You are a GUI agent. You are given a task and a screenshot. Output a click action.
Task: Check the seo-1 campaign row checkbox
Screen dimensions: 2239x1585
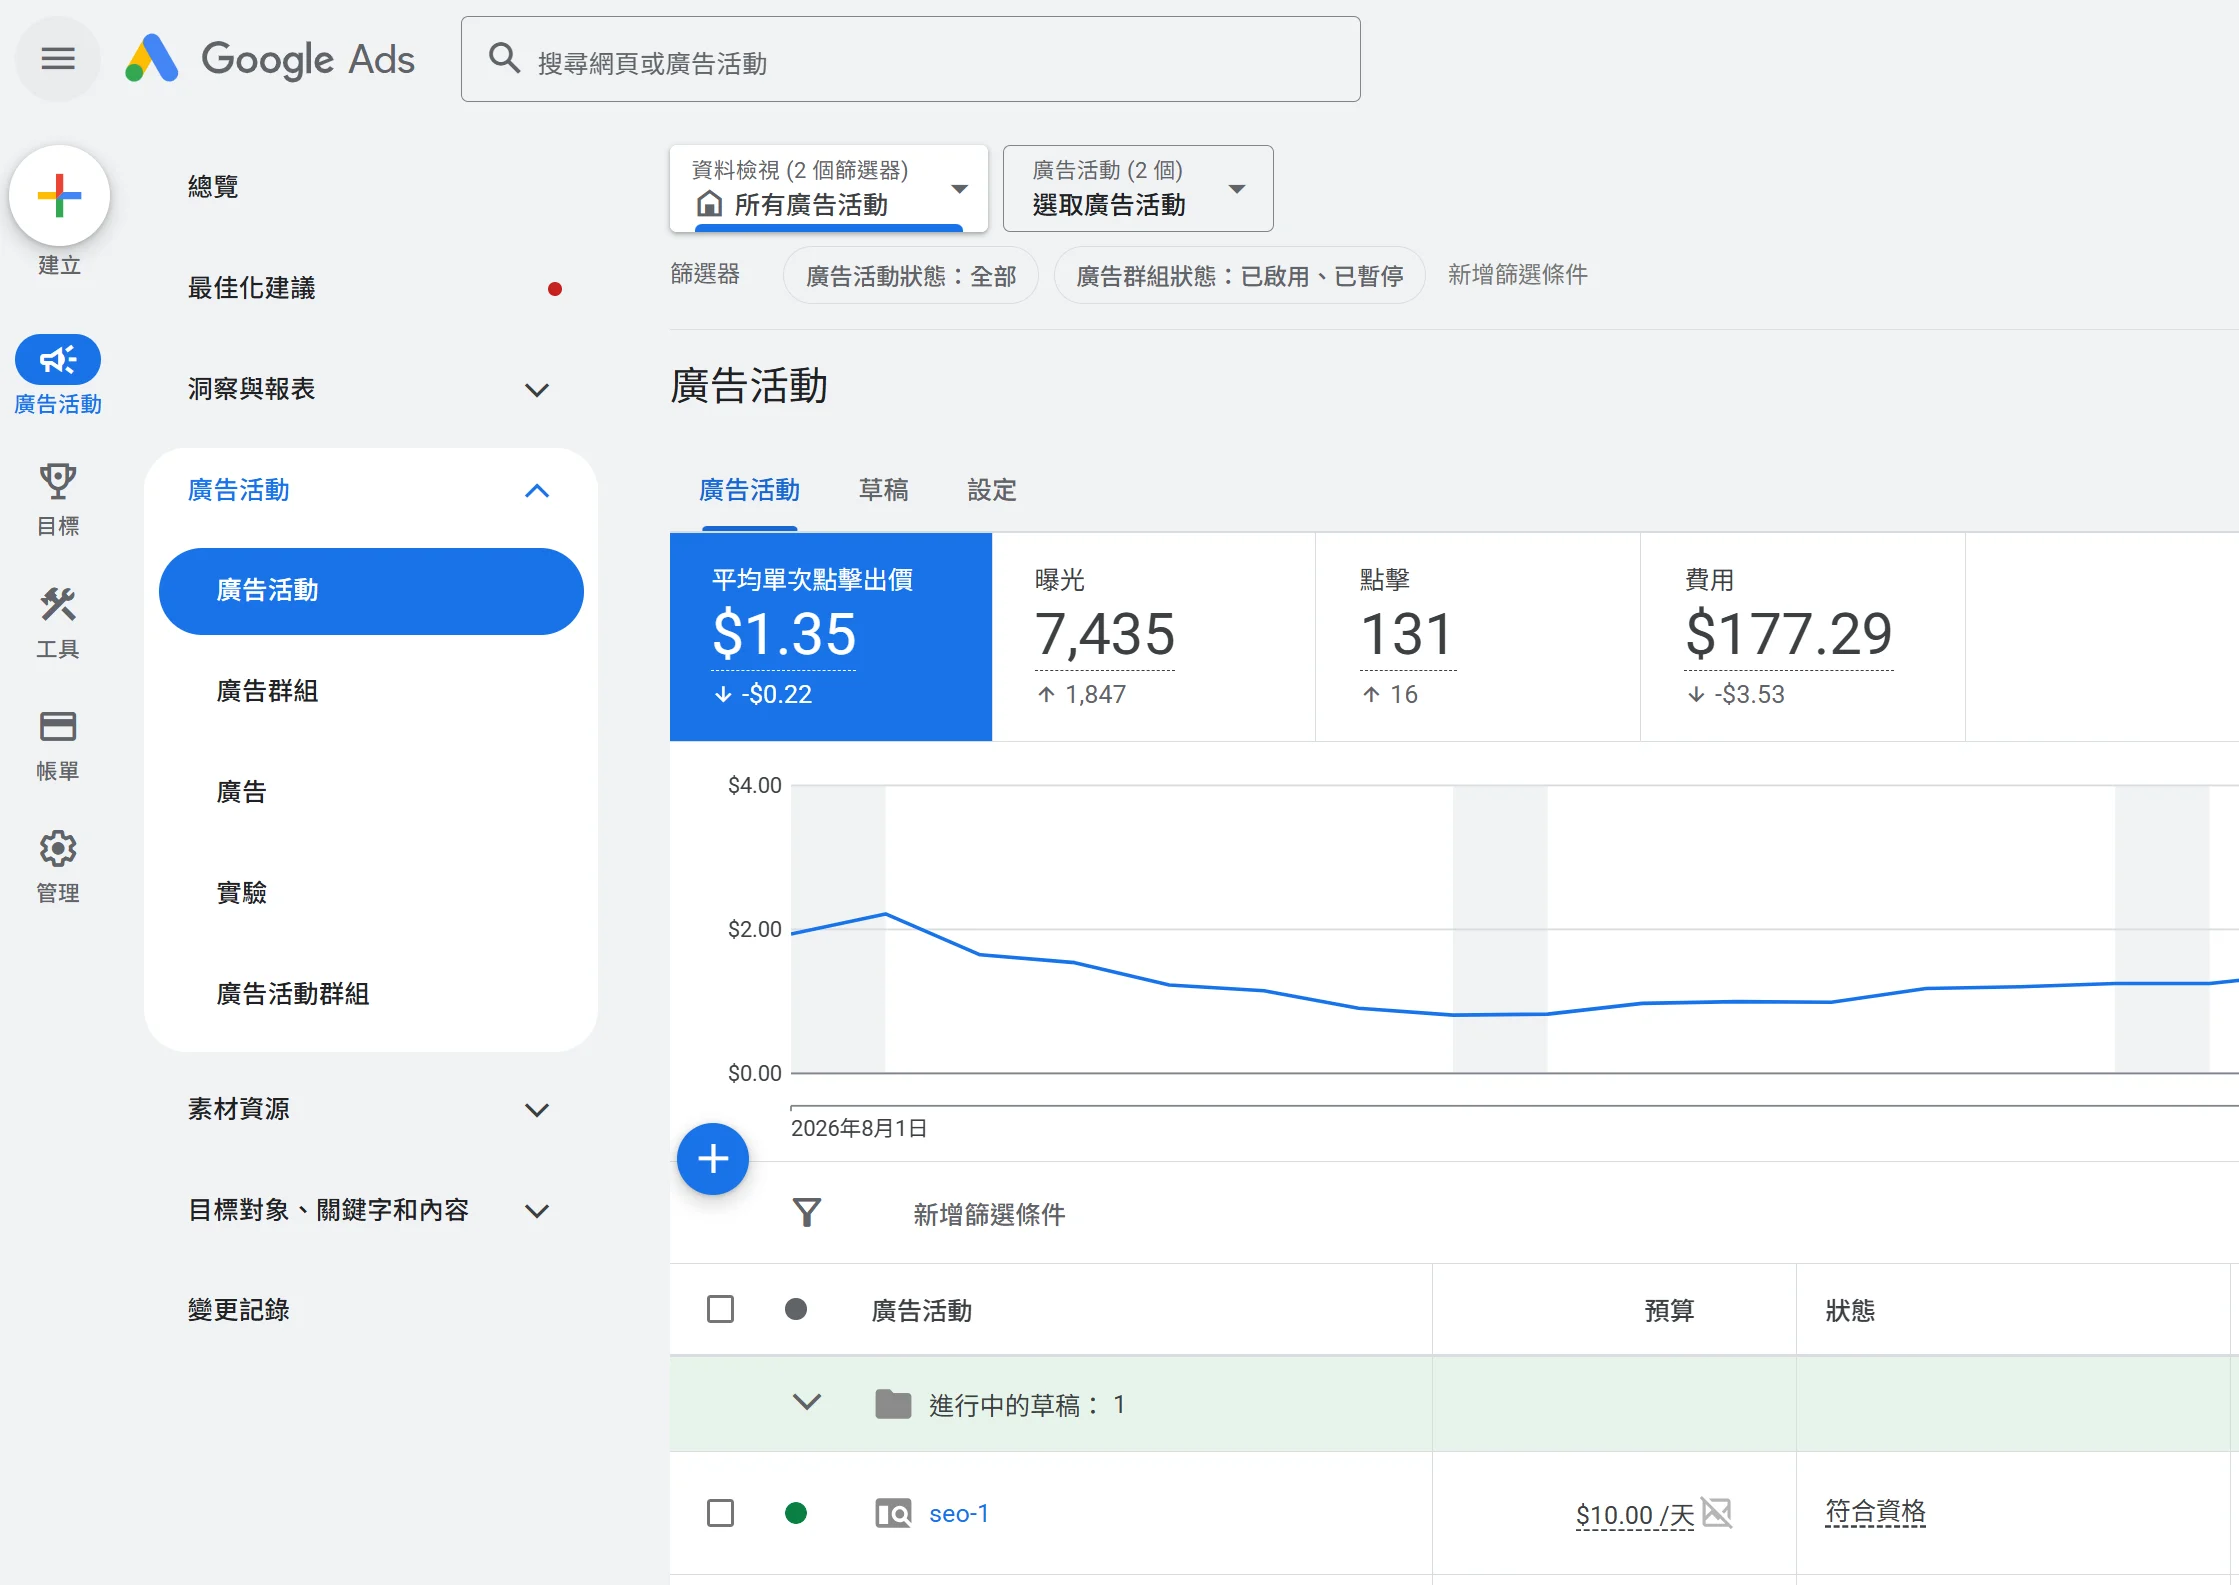click(x=720, y=1513)
